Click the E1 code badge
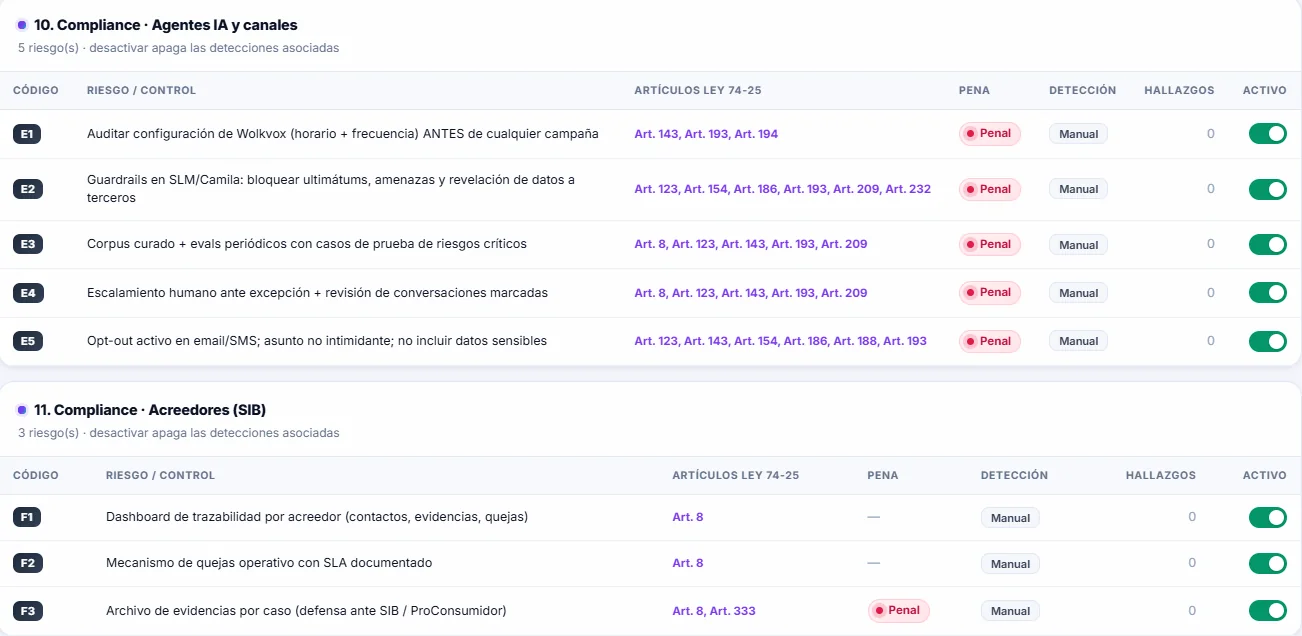This screenshot has height=636, width=1302. coord(27,134)
